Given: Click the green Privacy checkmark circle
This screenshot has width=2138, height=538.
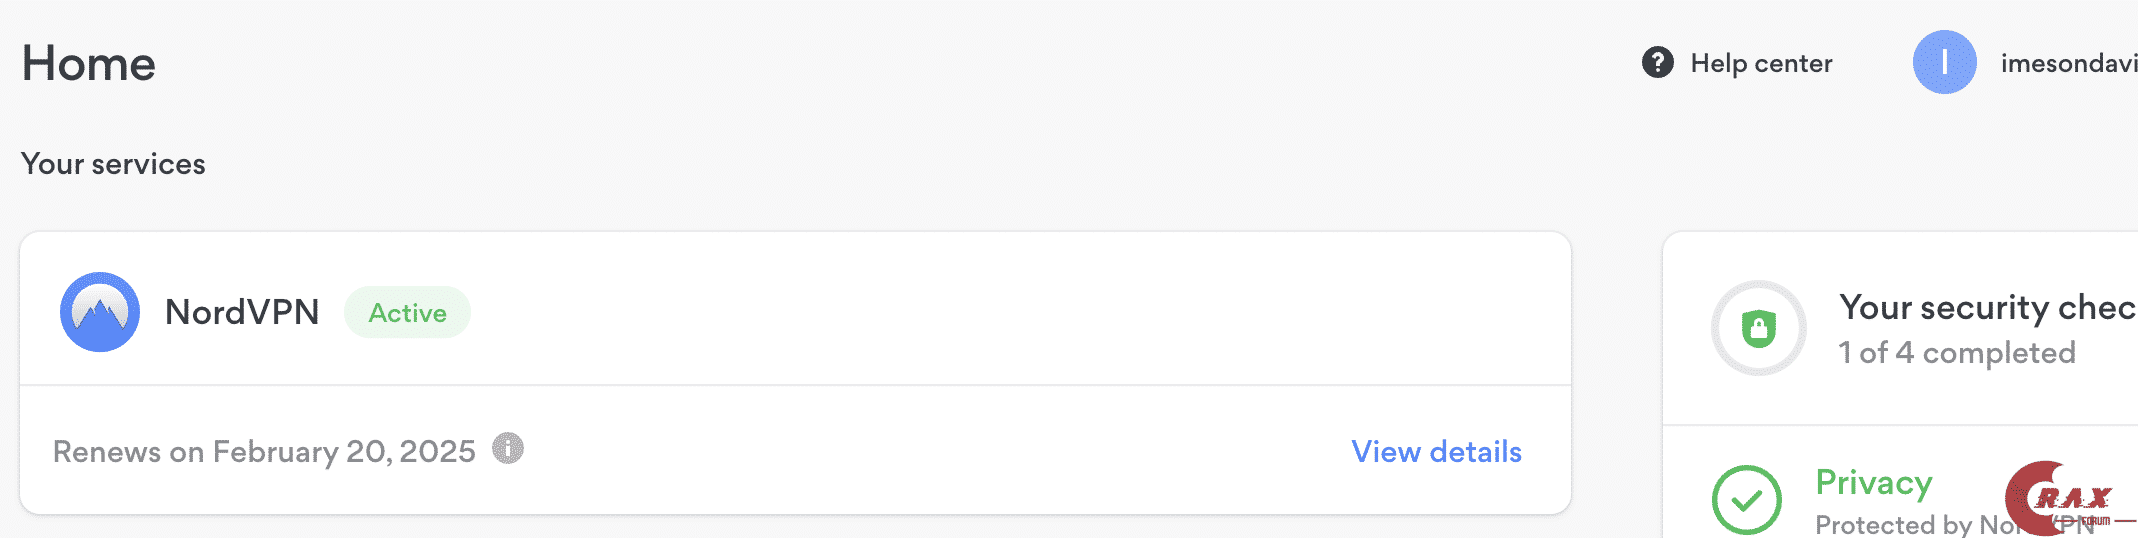Looking at the screenshot, I should (1746, 499).
